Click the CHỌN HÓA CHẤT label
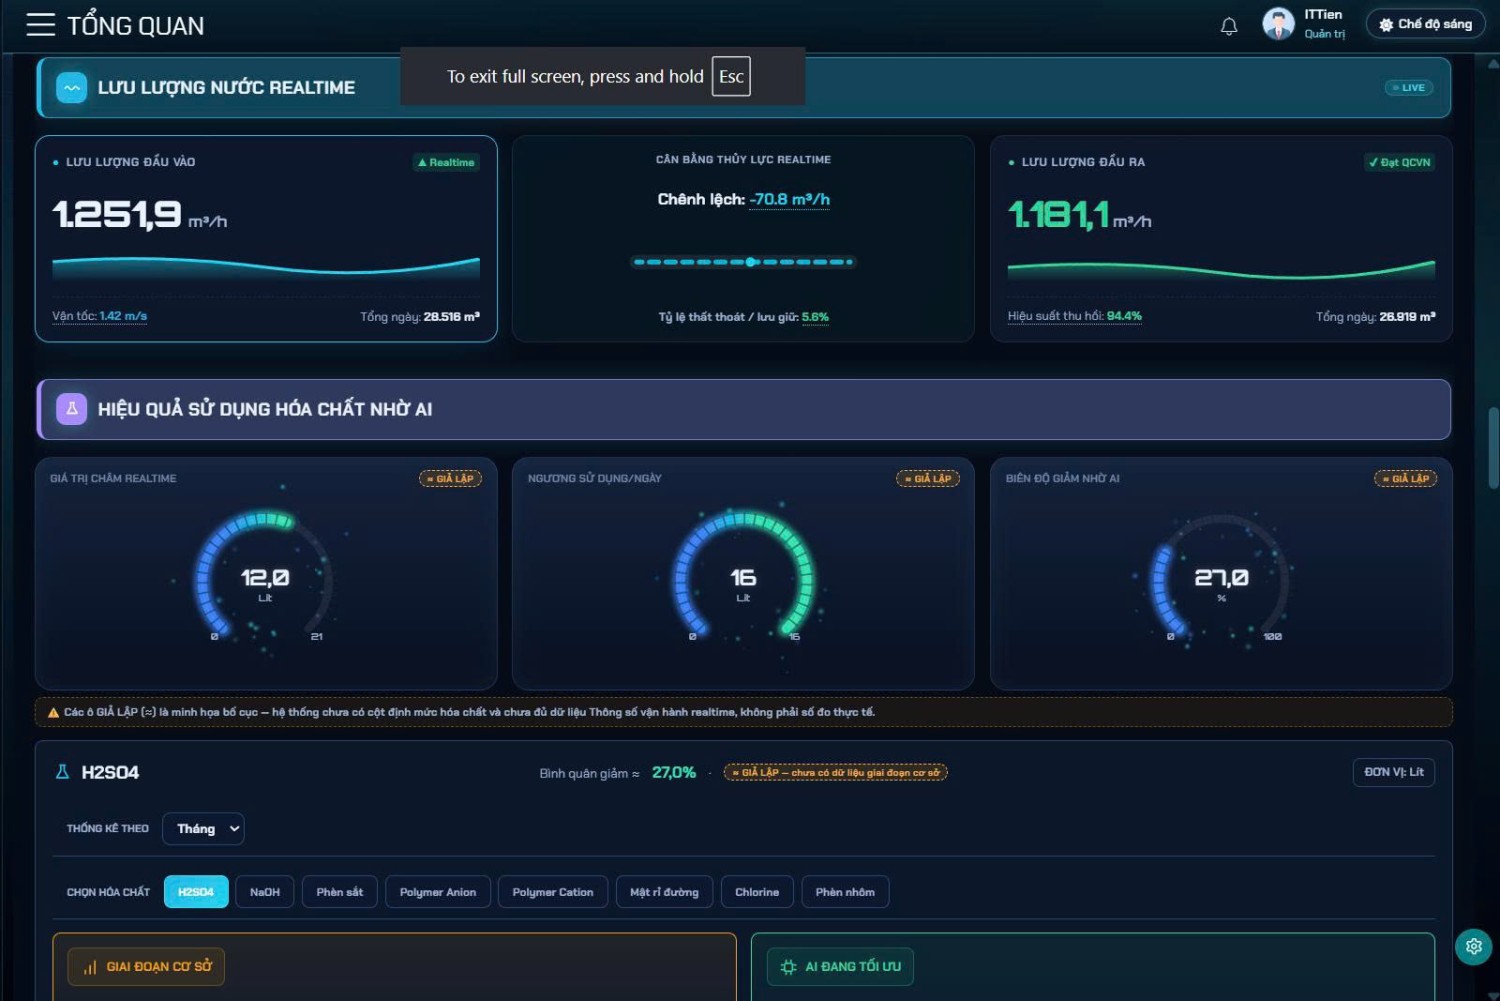1500x1001 pixels. coord(108,892)
